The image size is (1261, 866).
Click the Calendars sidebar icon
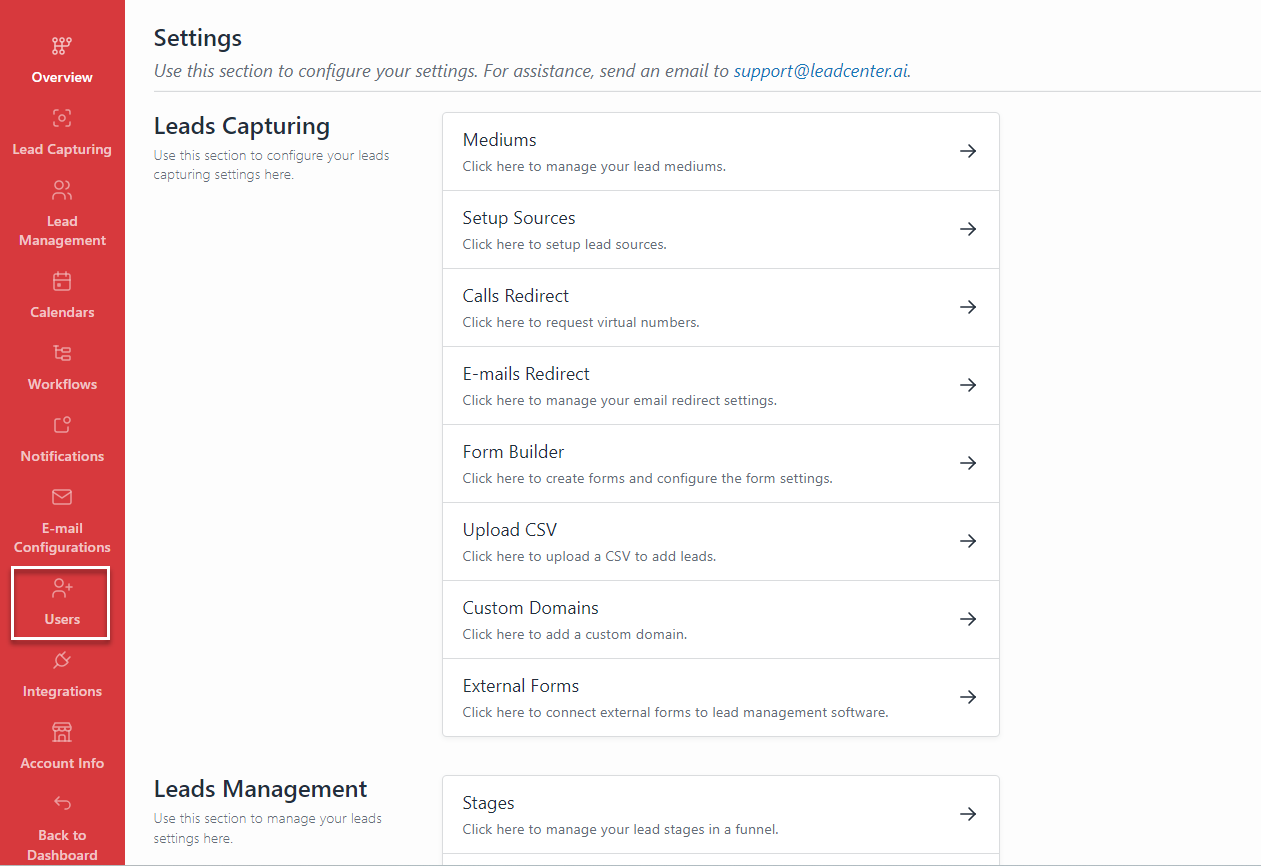point(62,281)
